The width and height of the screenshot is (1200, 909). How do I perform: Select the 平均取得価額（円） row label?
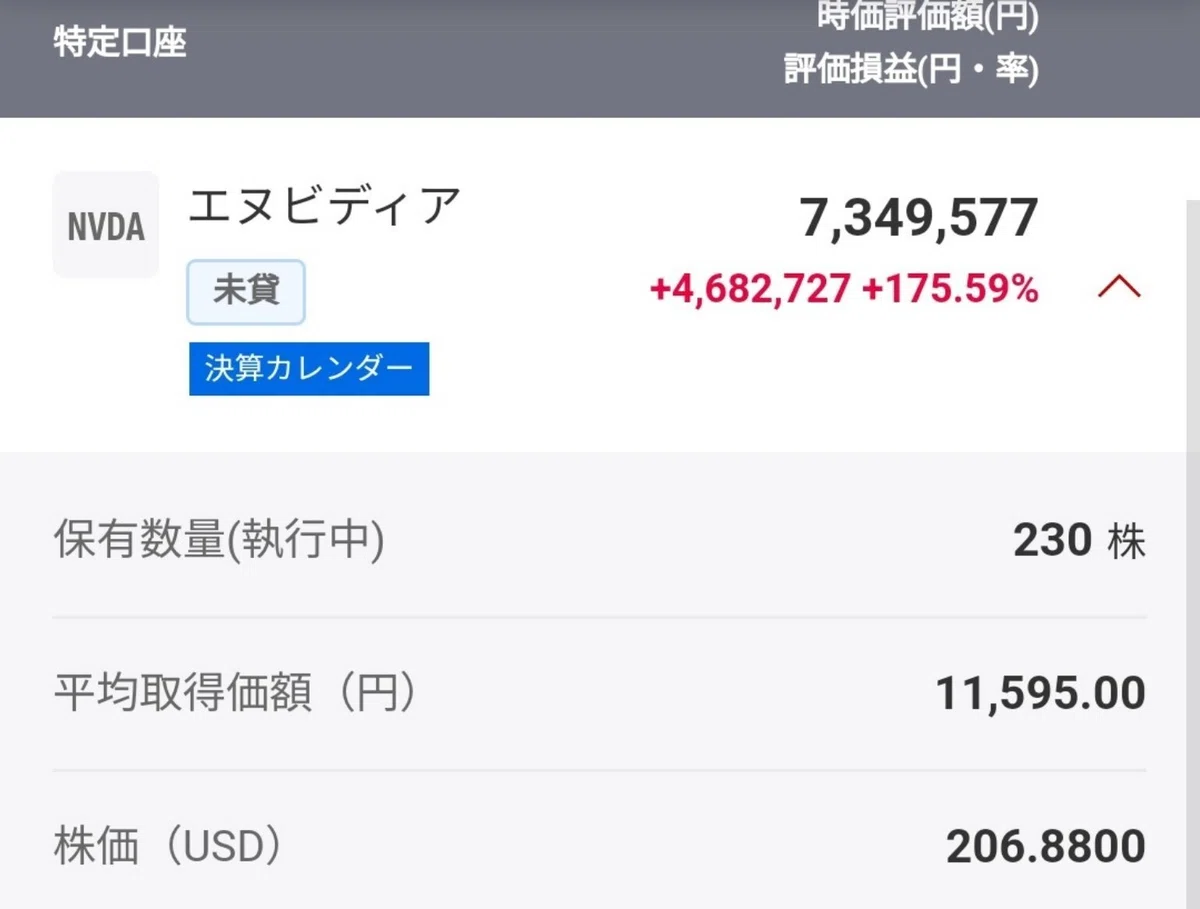235,693
